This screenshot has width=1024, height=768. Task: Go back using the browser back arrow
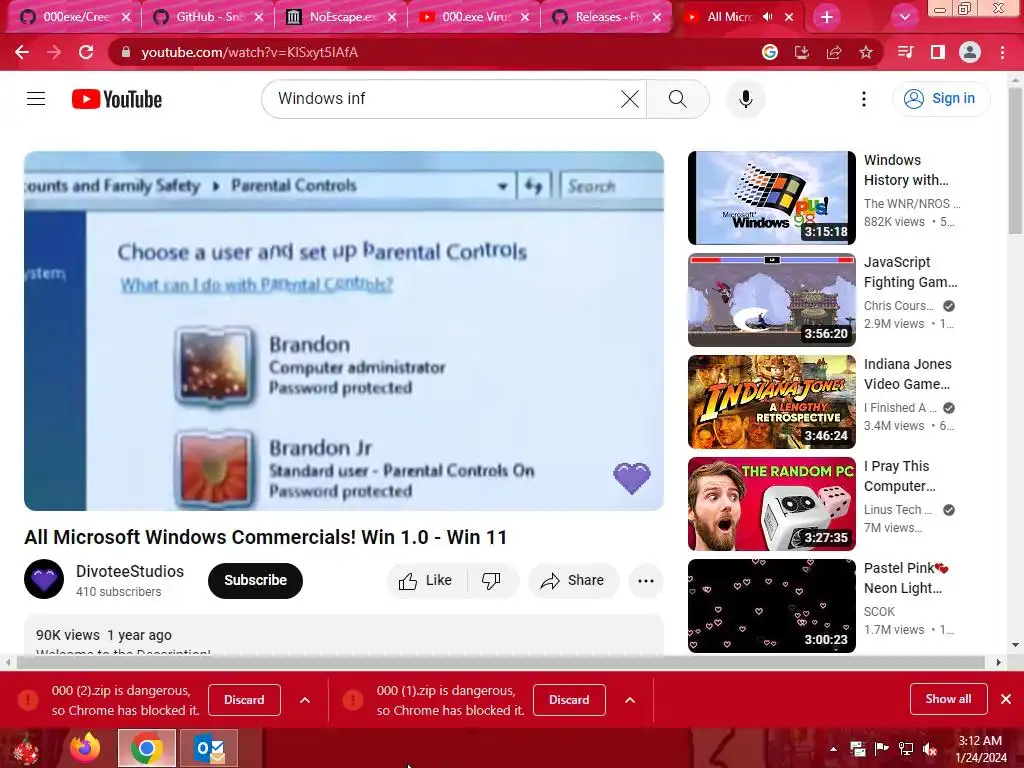pyautogui.click(x=22, y=52)
